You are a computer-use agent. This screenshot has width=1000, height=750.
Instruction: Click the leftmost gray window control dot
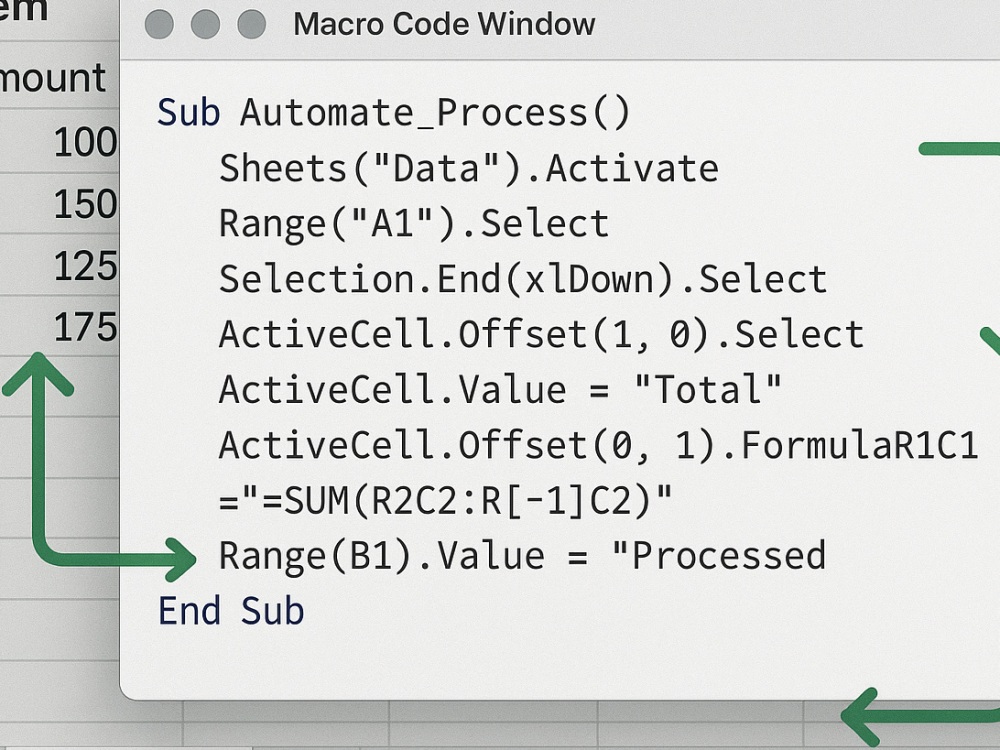(159, 24)
